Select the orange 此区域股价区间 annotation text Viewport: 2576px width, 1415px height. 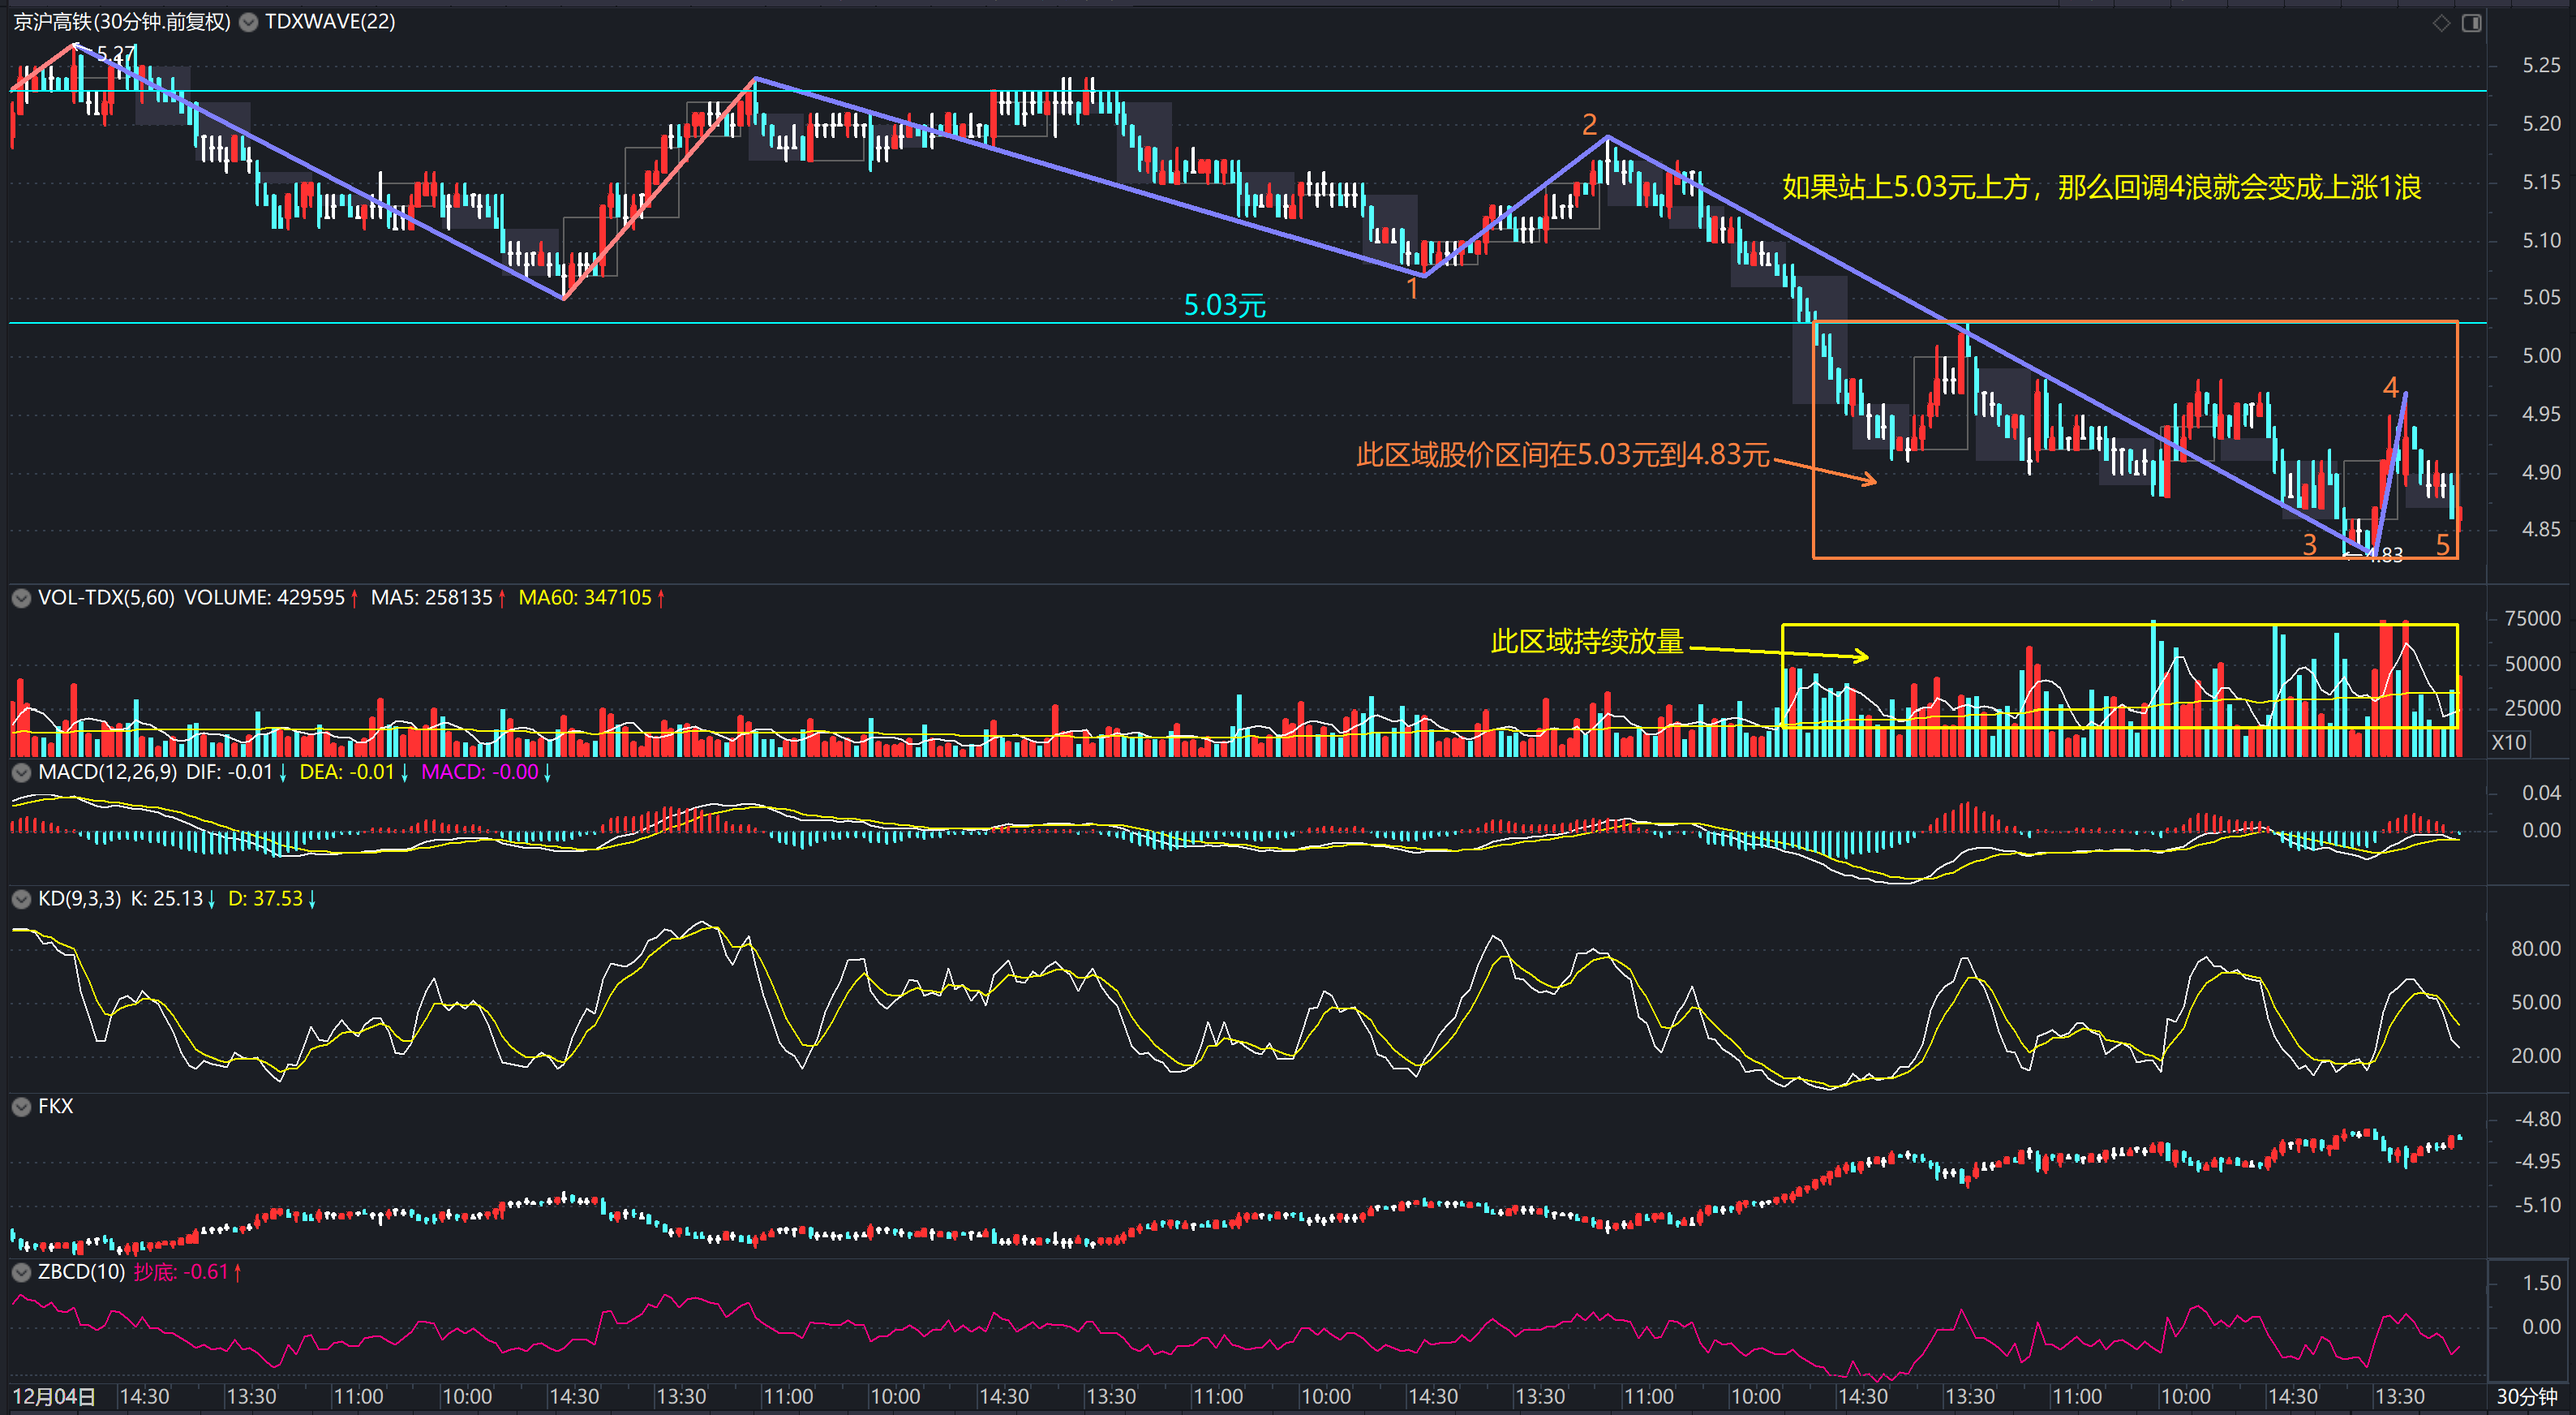1562,455
